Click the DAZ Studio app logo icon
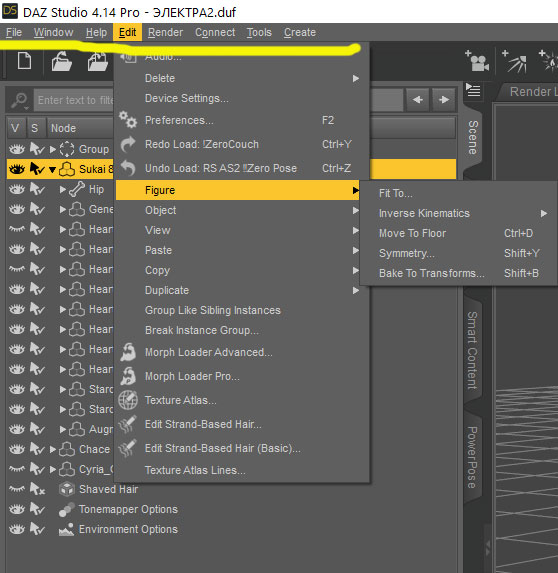This screenshot has width=558, height=573. (10, 11)
